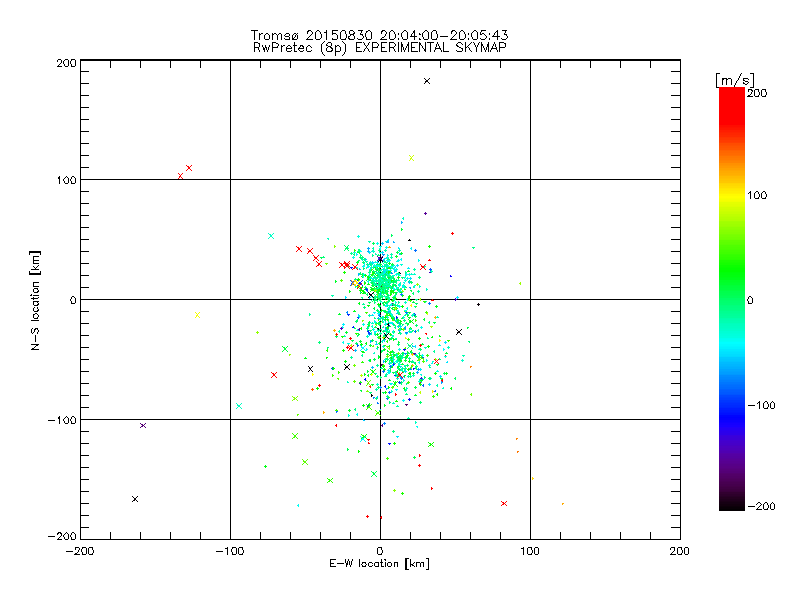Click N-S axis tick label '100'
The width and height of the screenshot is (800, 600).
coord(66,180)
